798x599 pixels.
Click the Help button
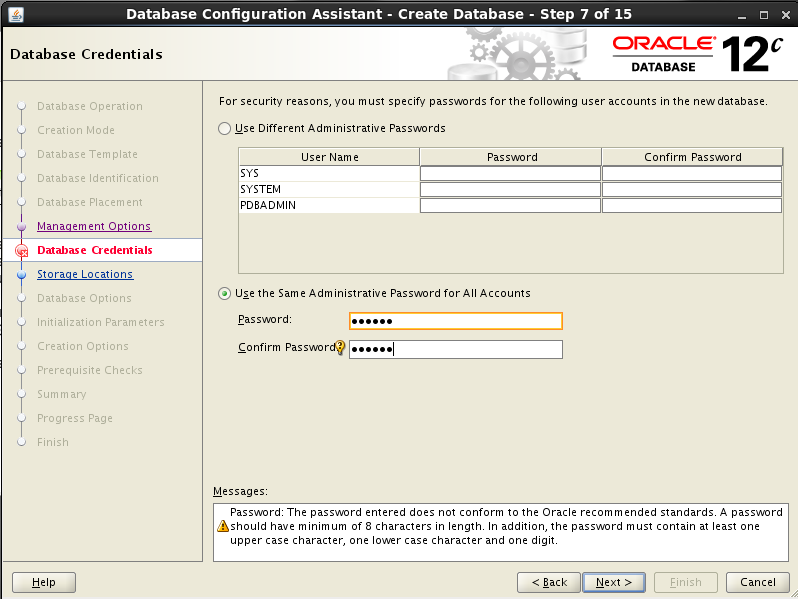click(x=44, y=582)
